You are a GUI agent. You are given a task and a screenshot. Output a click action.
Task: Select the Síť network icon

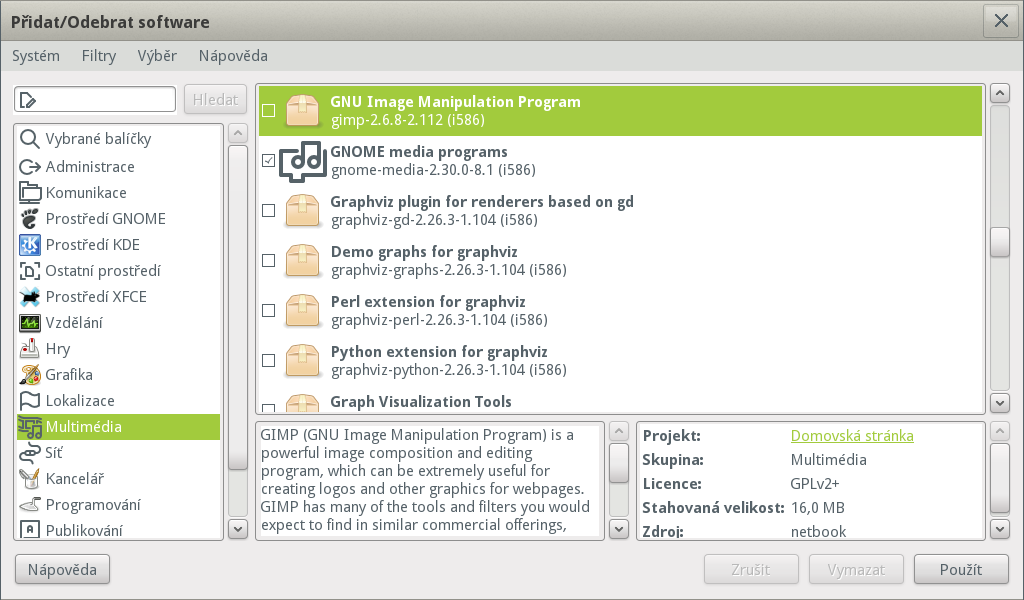(29, 453)
